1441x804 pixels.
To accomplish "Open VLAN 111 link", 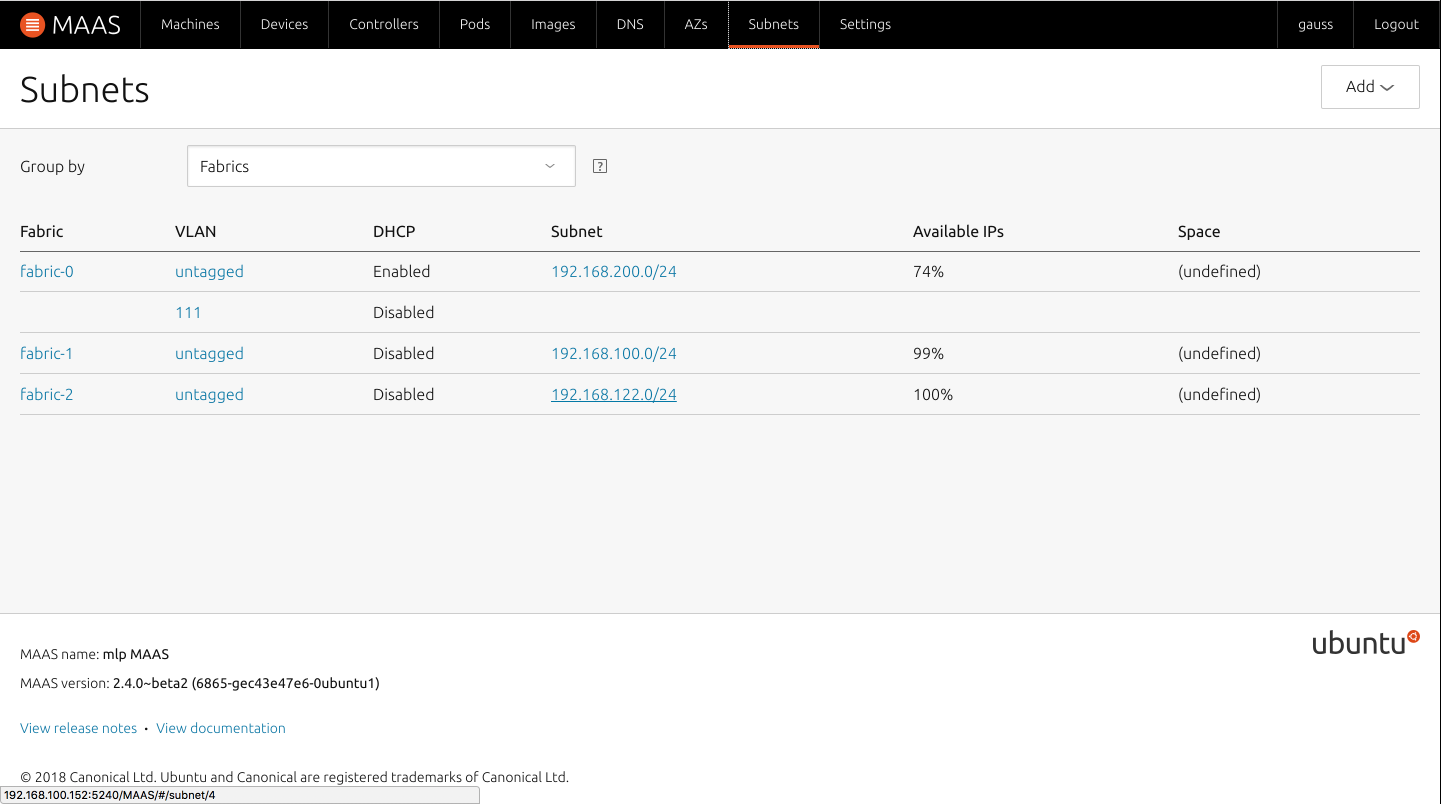I will point(188,312).
